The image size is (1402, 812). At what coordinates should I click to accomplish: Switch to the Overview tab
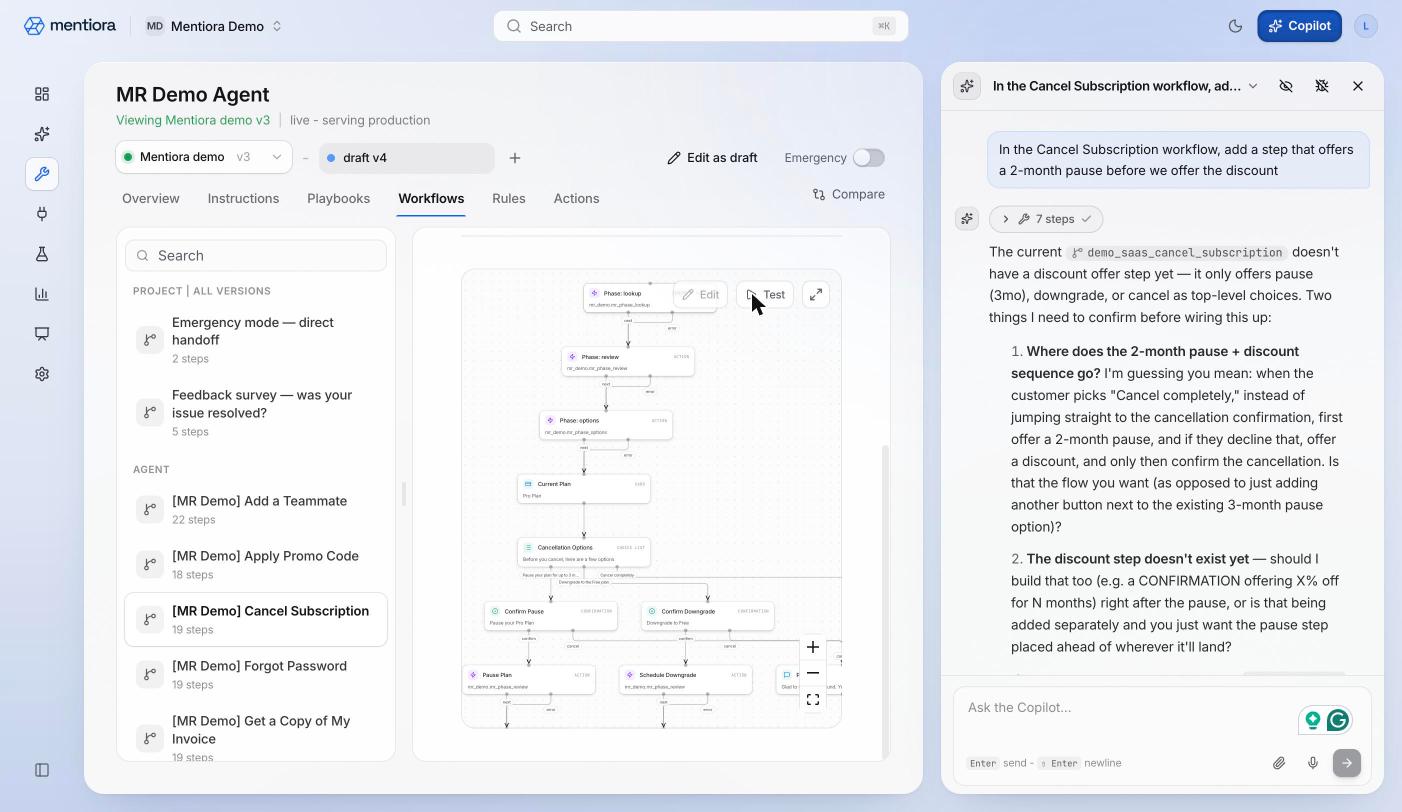coord(151,198)
